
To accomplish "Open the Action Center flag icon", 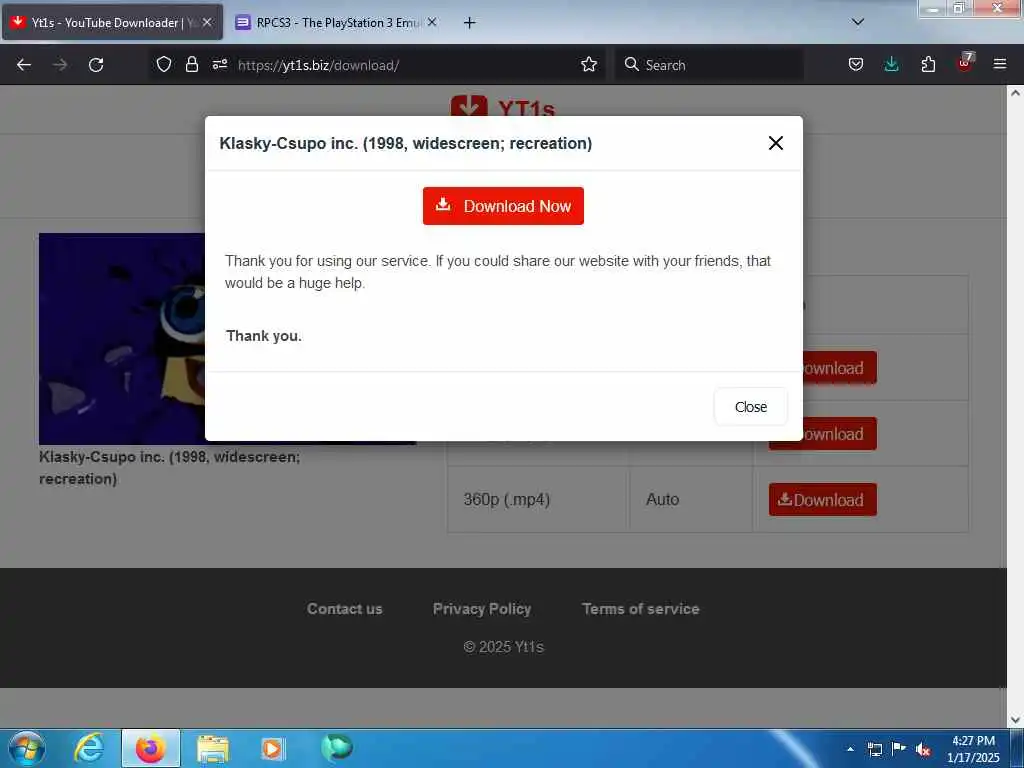I will pyautogui.click(x=899, y=748).
